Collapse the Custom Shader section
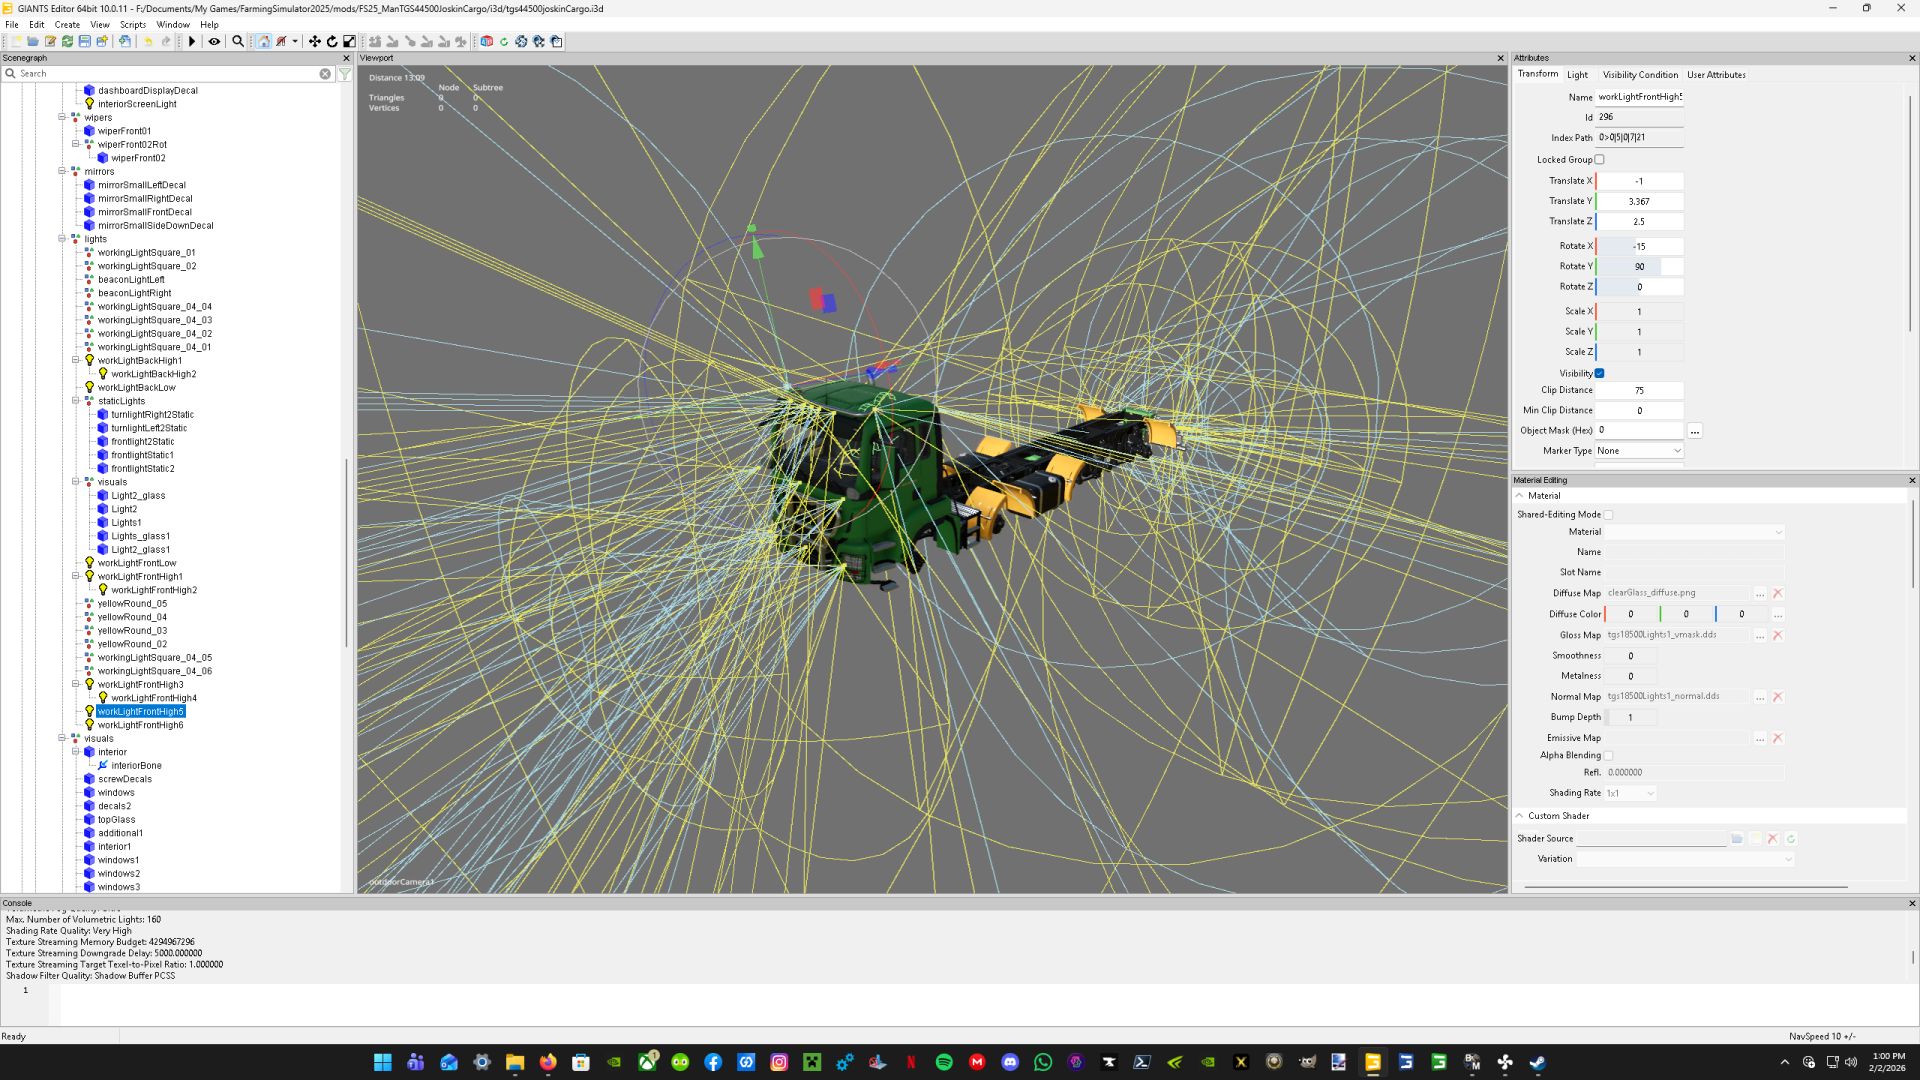Screen dimensions: 1920x1080 click(x=1520, y=816)
